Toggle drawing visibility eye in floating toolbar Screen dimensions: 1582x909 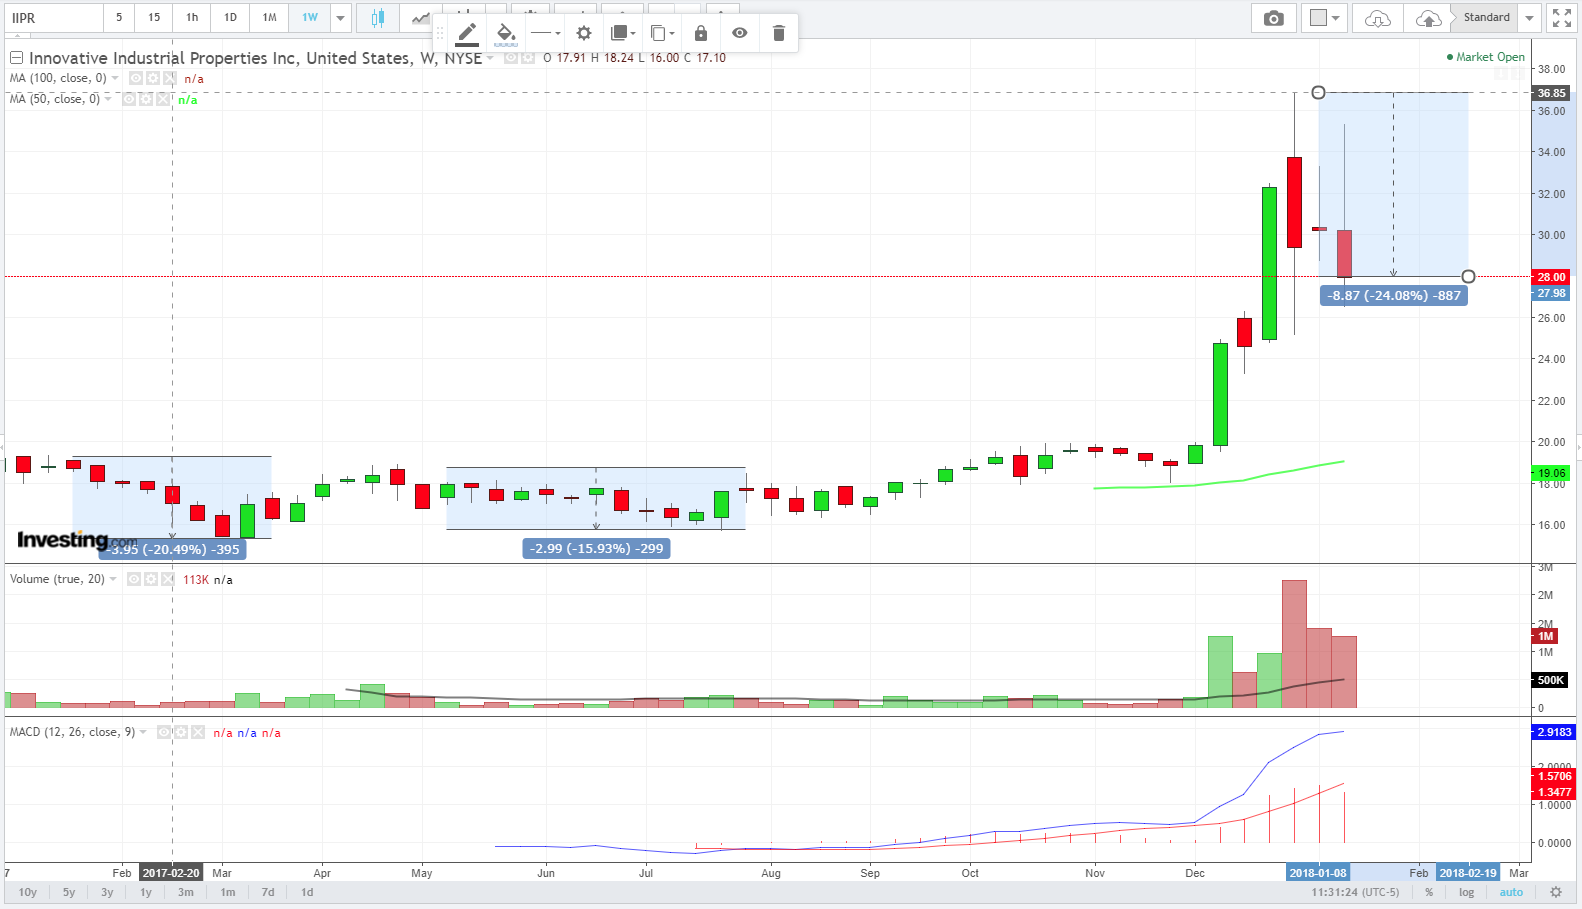740,34
